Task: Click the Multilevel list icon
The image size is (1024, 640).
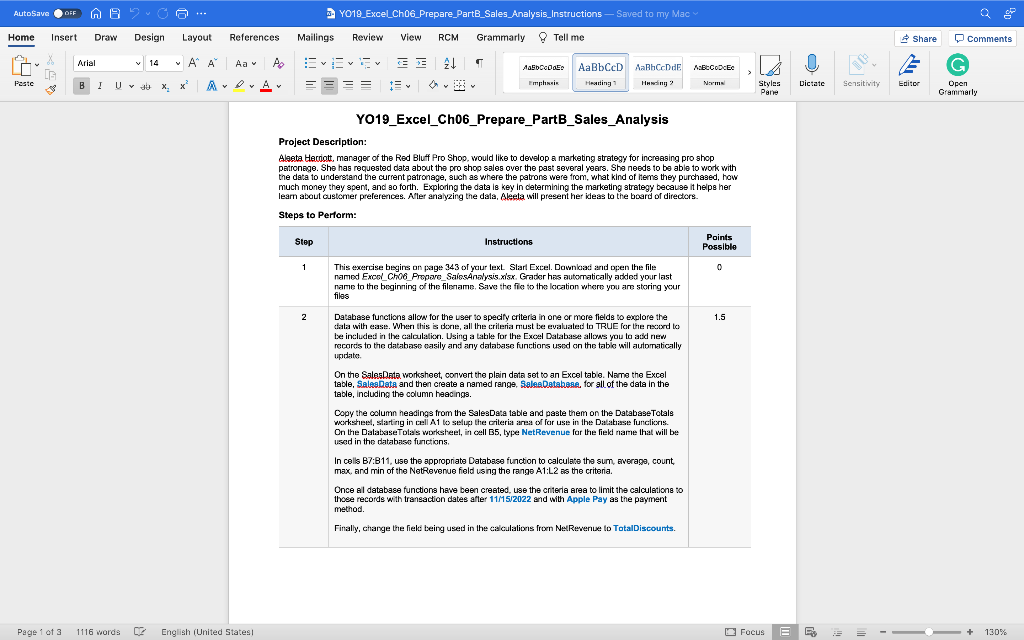Action: click(364, 63)
